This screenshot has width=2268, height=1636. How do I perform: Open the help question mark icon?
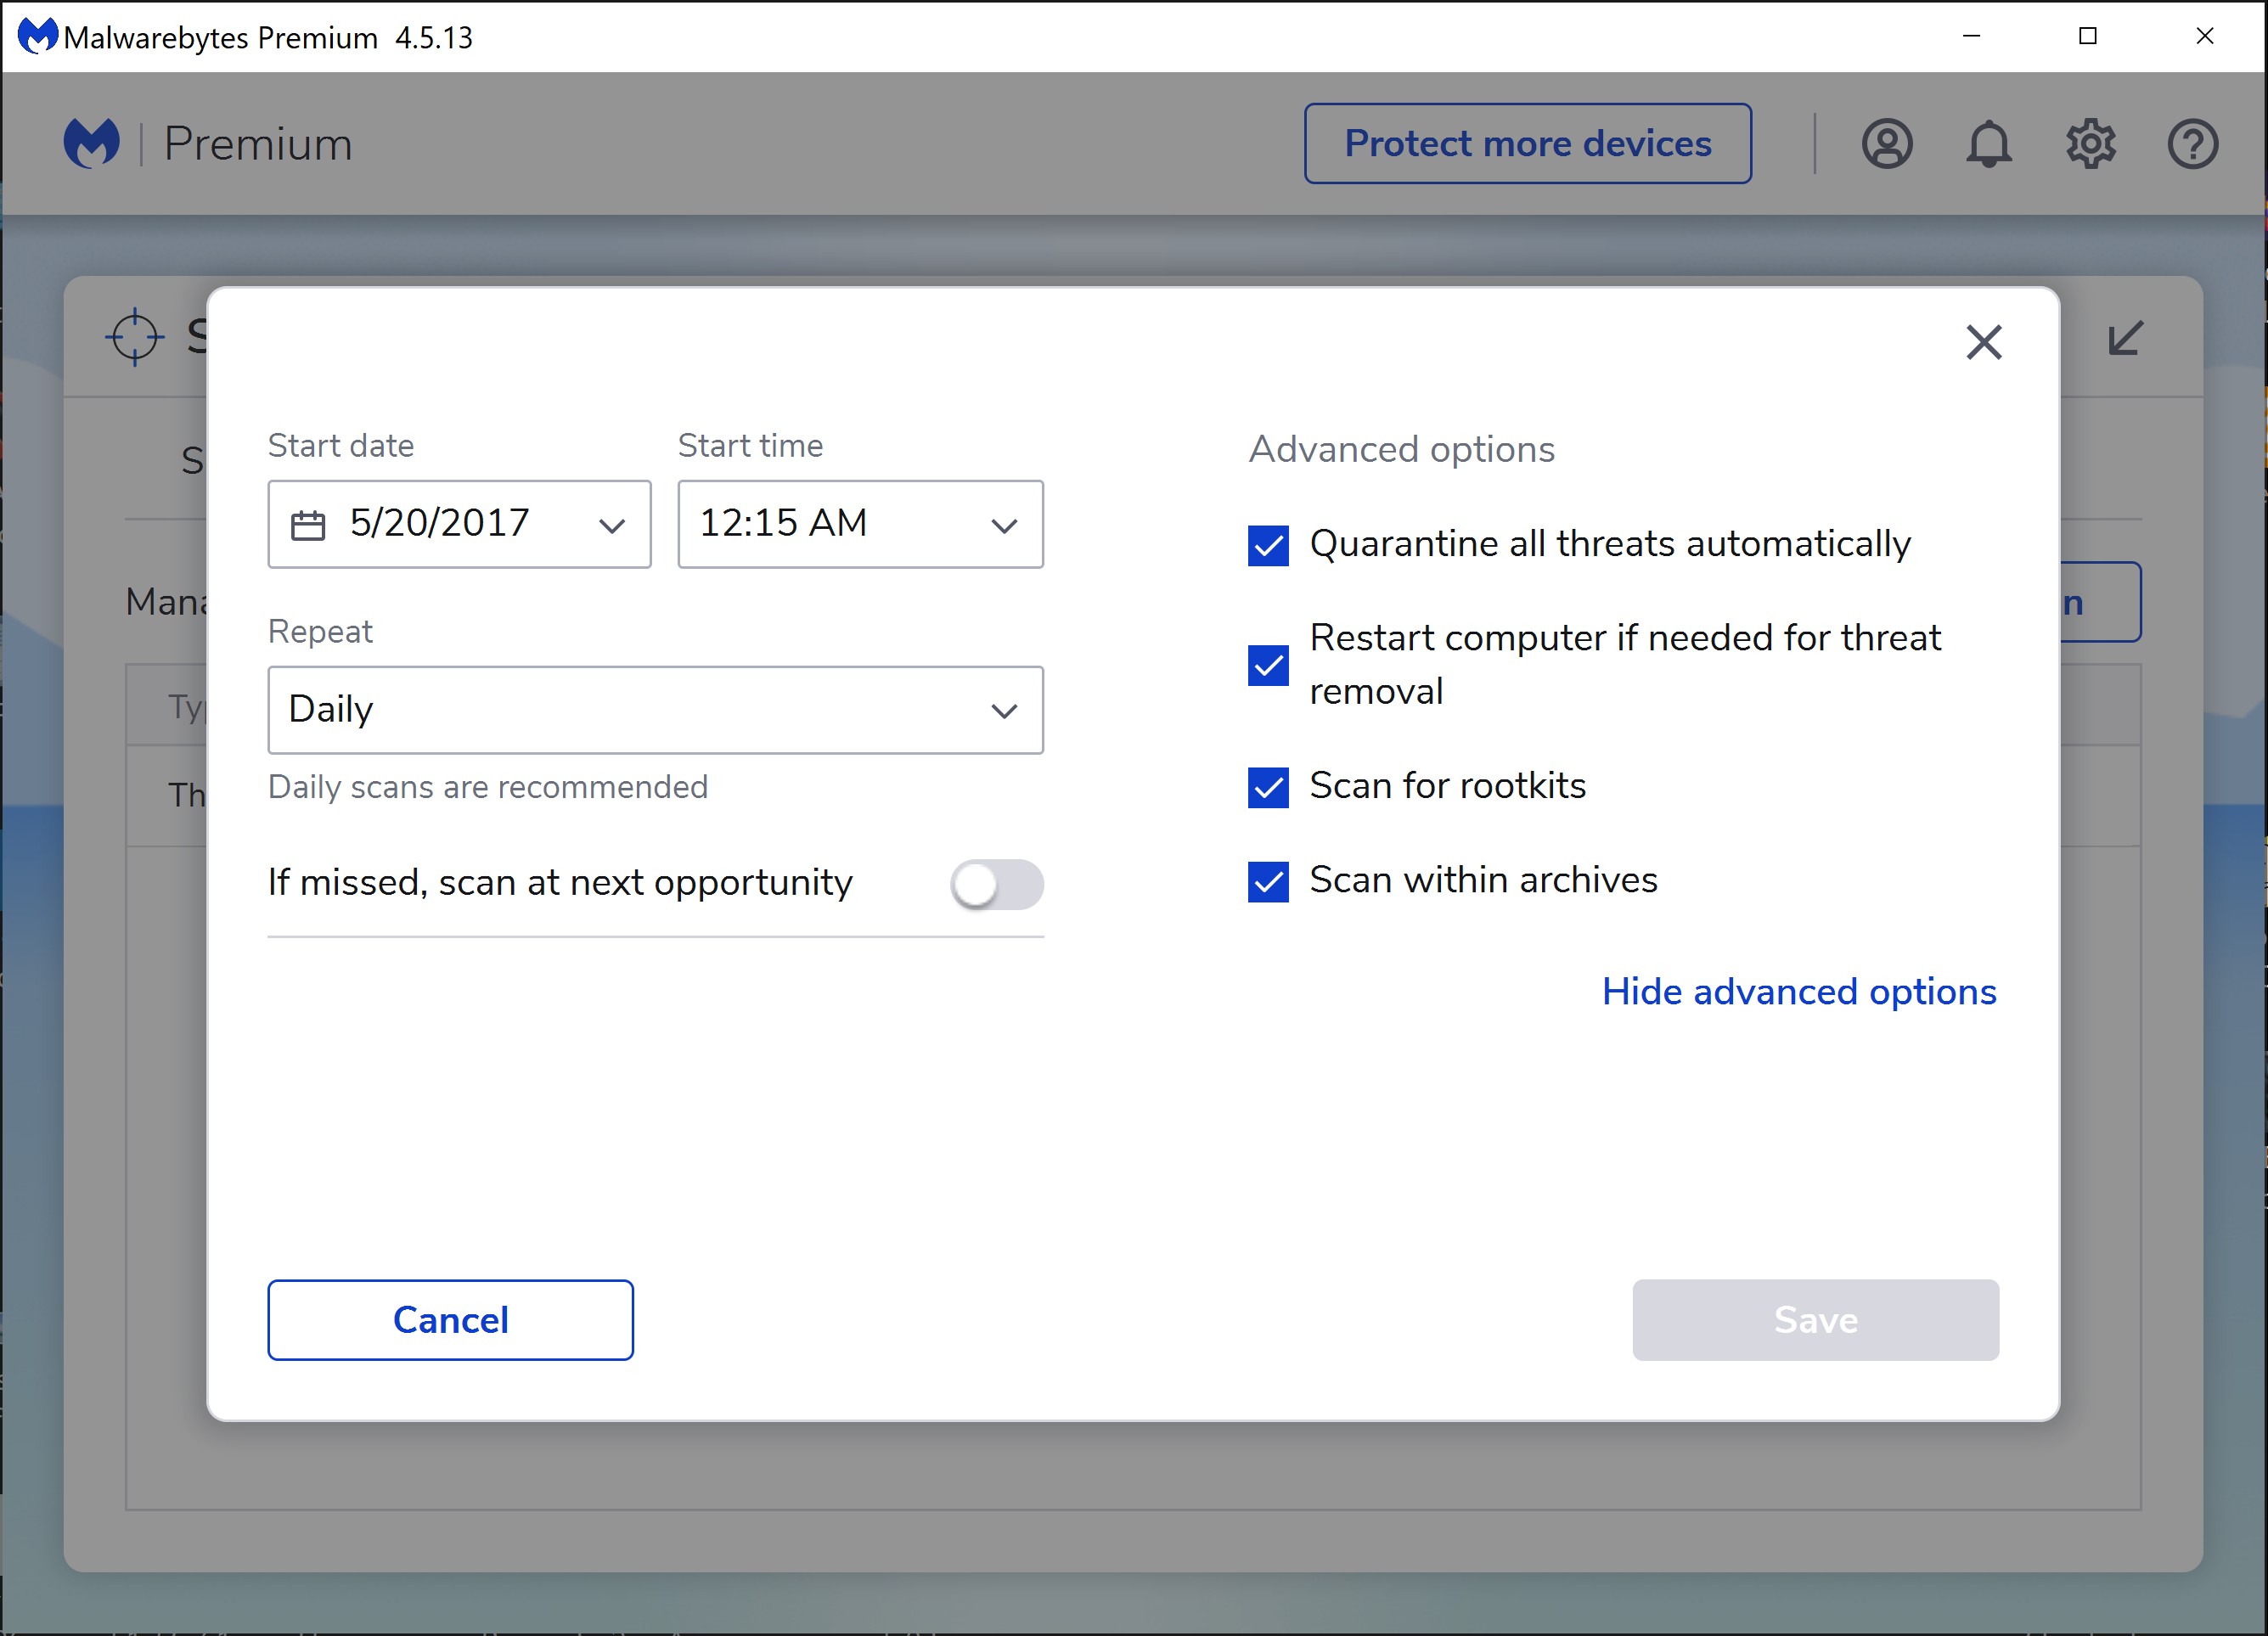[x=2192, y=144]
